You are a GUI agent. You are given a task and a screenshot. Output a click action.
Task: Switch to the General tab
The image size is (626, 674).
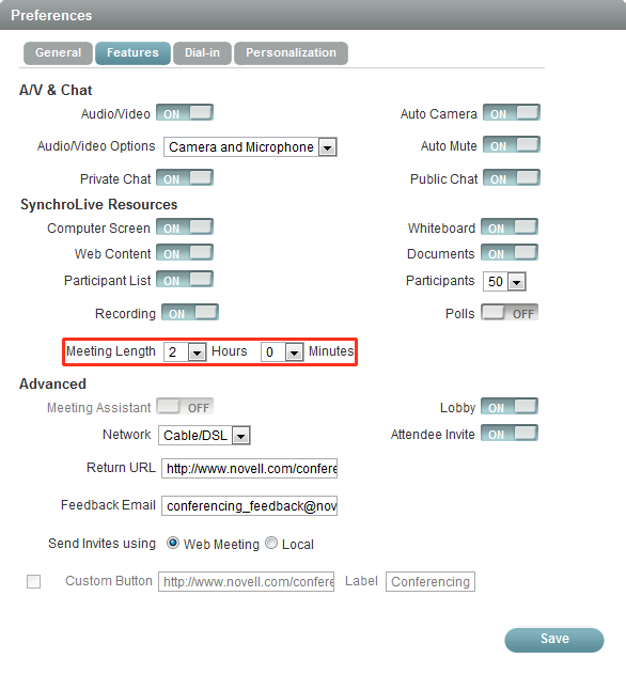pyautogui.click(x=58, y=53)
